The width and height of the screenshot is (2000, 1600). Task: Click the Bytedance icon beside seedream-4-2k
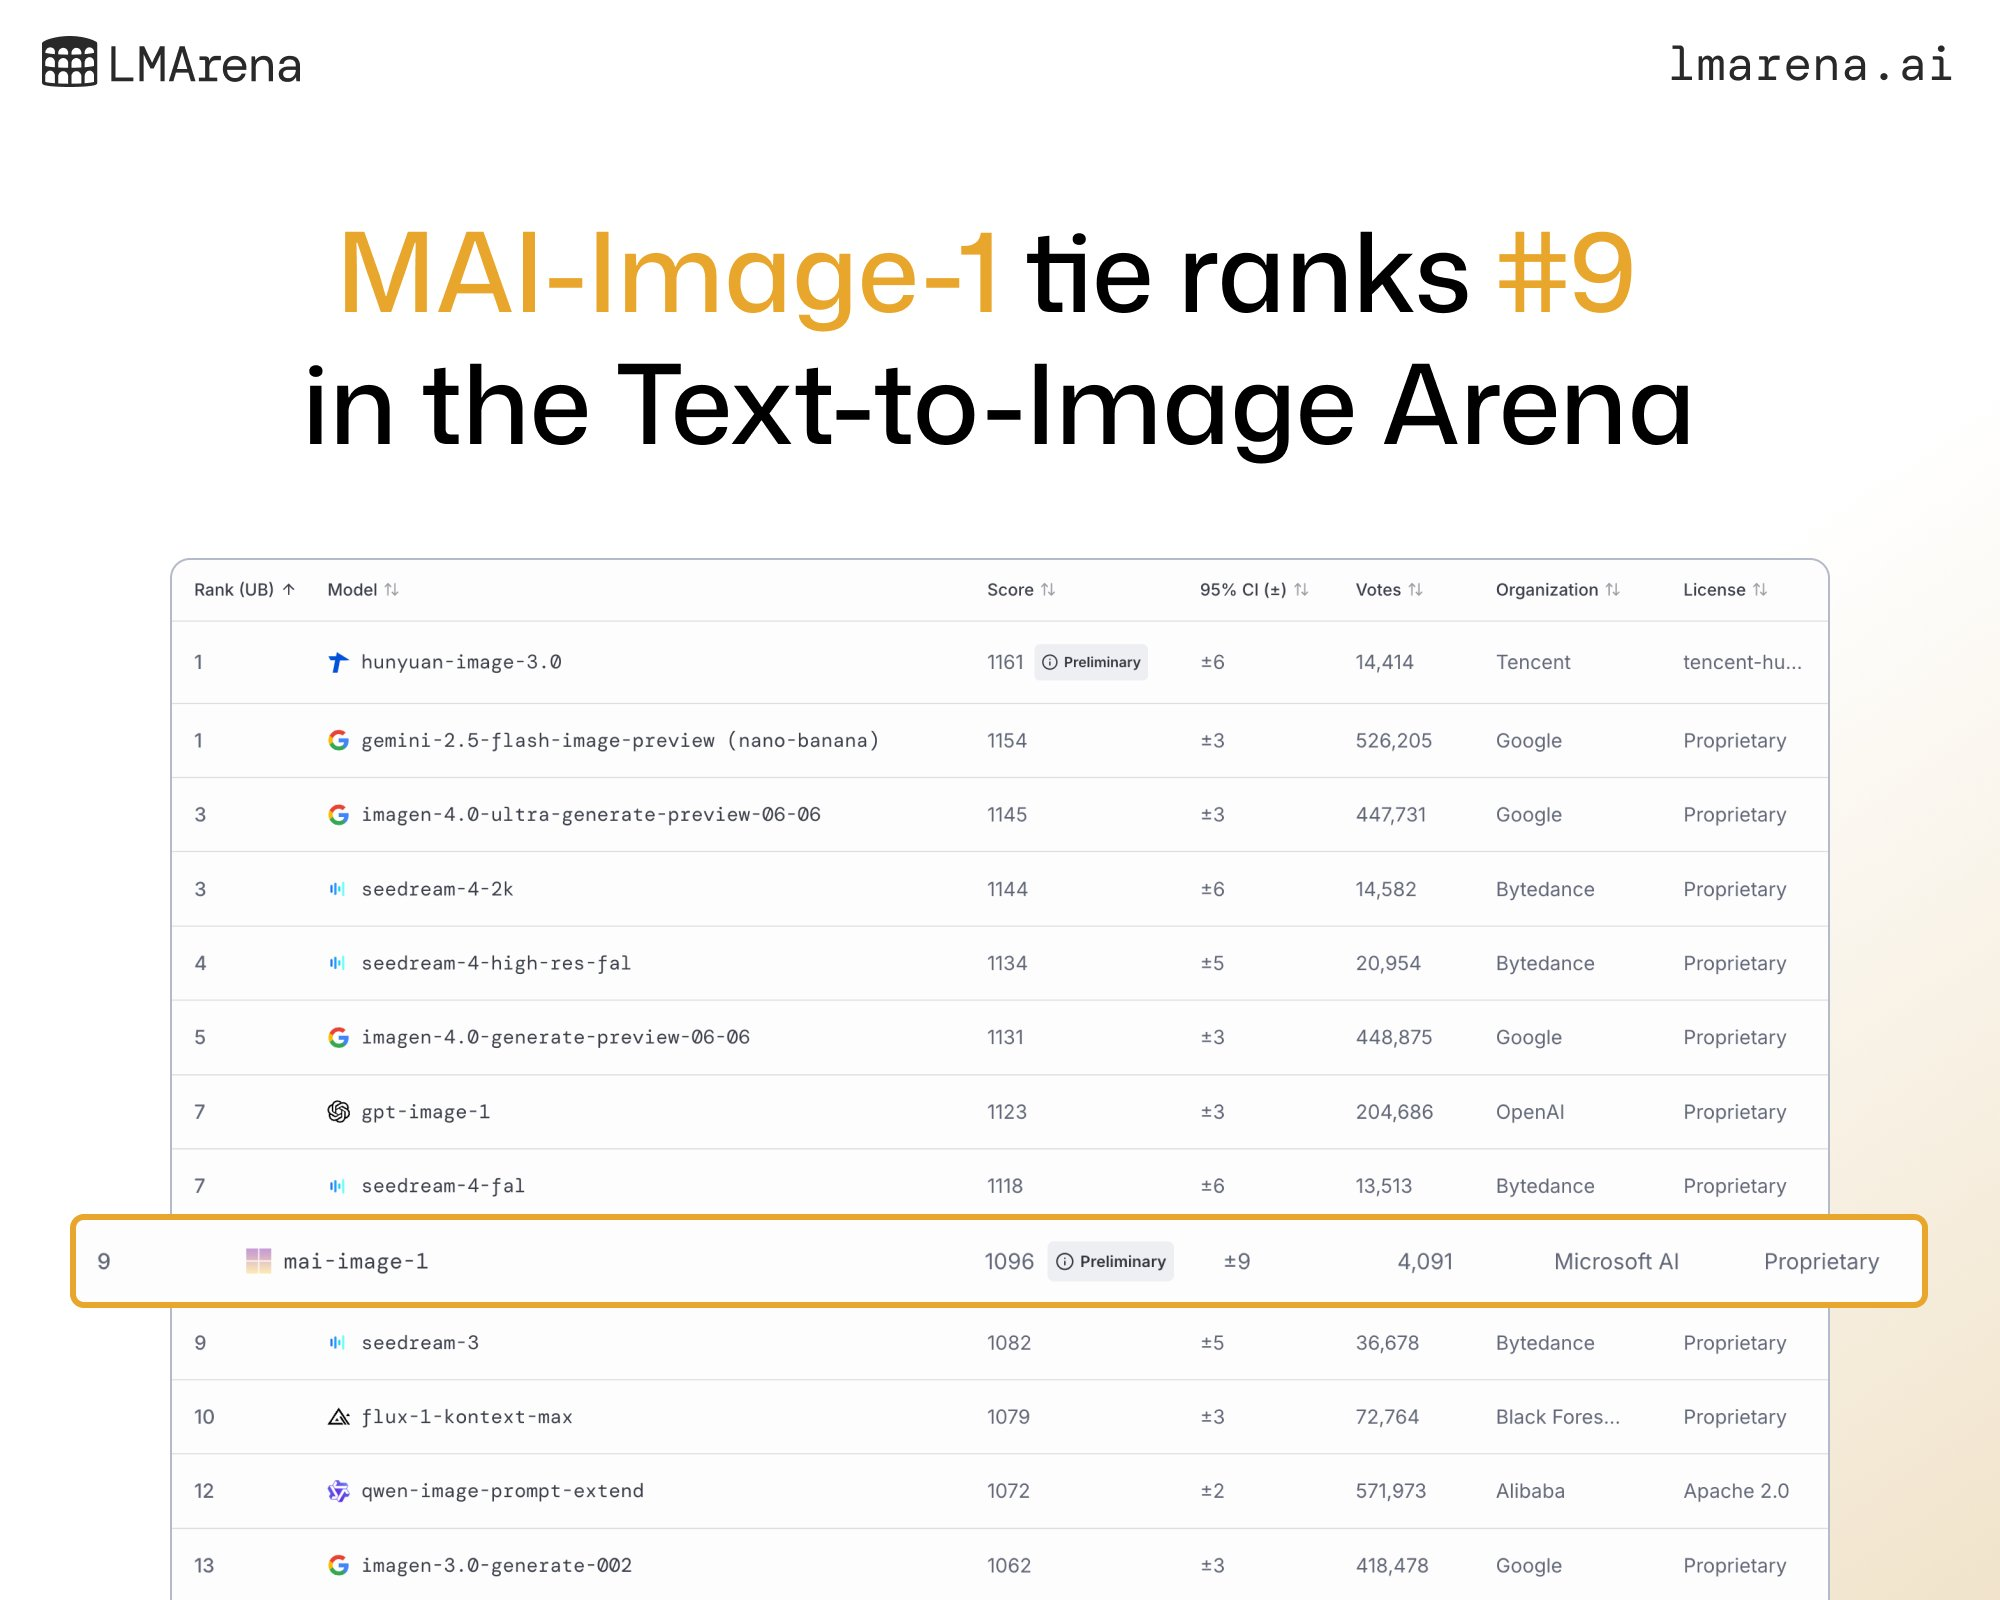point(338,889)
